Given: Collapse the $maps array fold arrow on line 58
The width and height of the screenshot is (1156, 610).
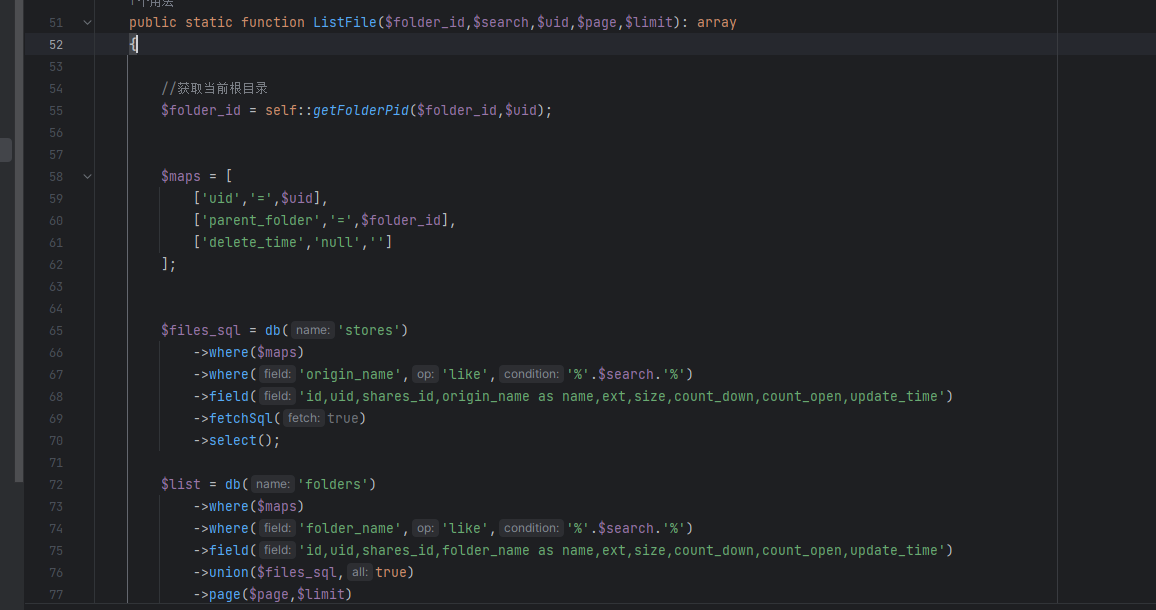Looking at the screenshot, I should (87, 176).
